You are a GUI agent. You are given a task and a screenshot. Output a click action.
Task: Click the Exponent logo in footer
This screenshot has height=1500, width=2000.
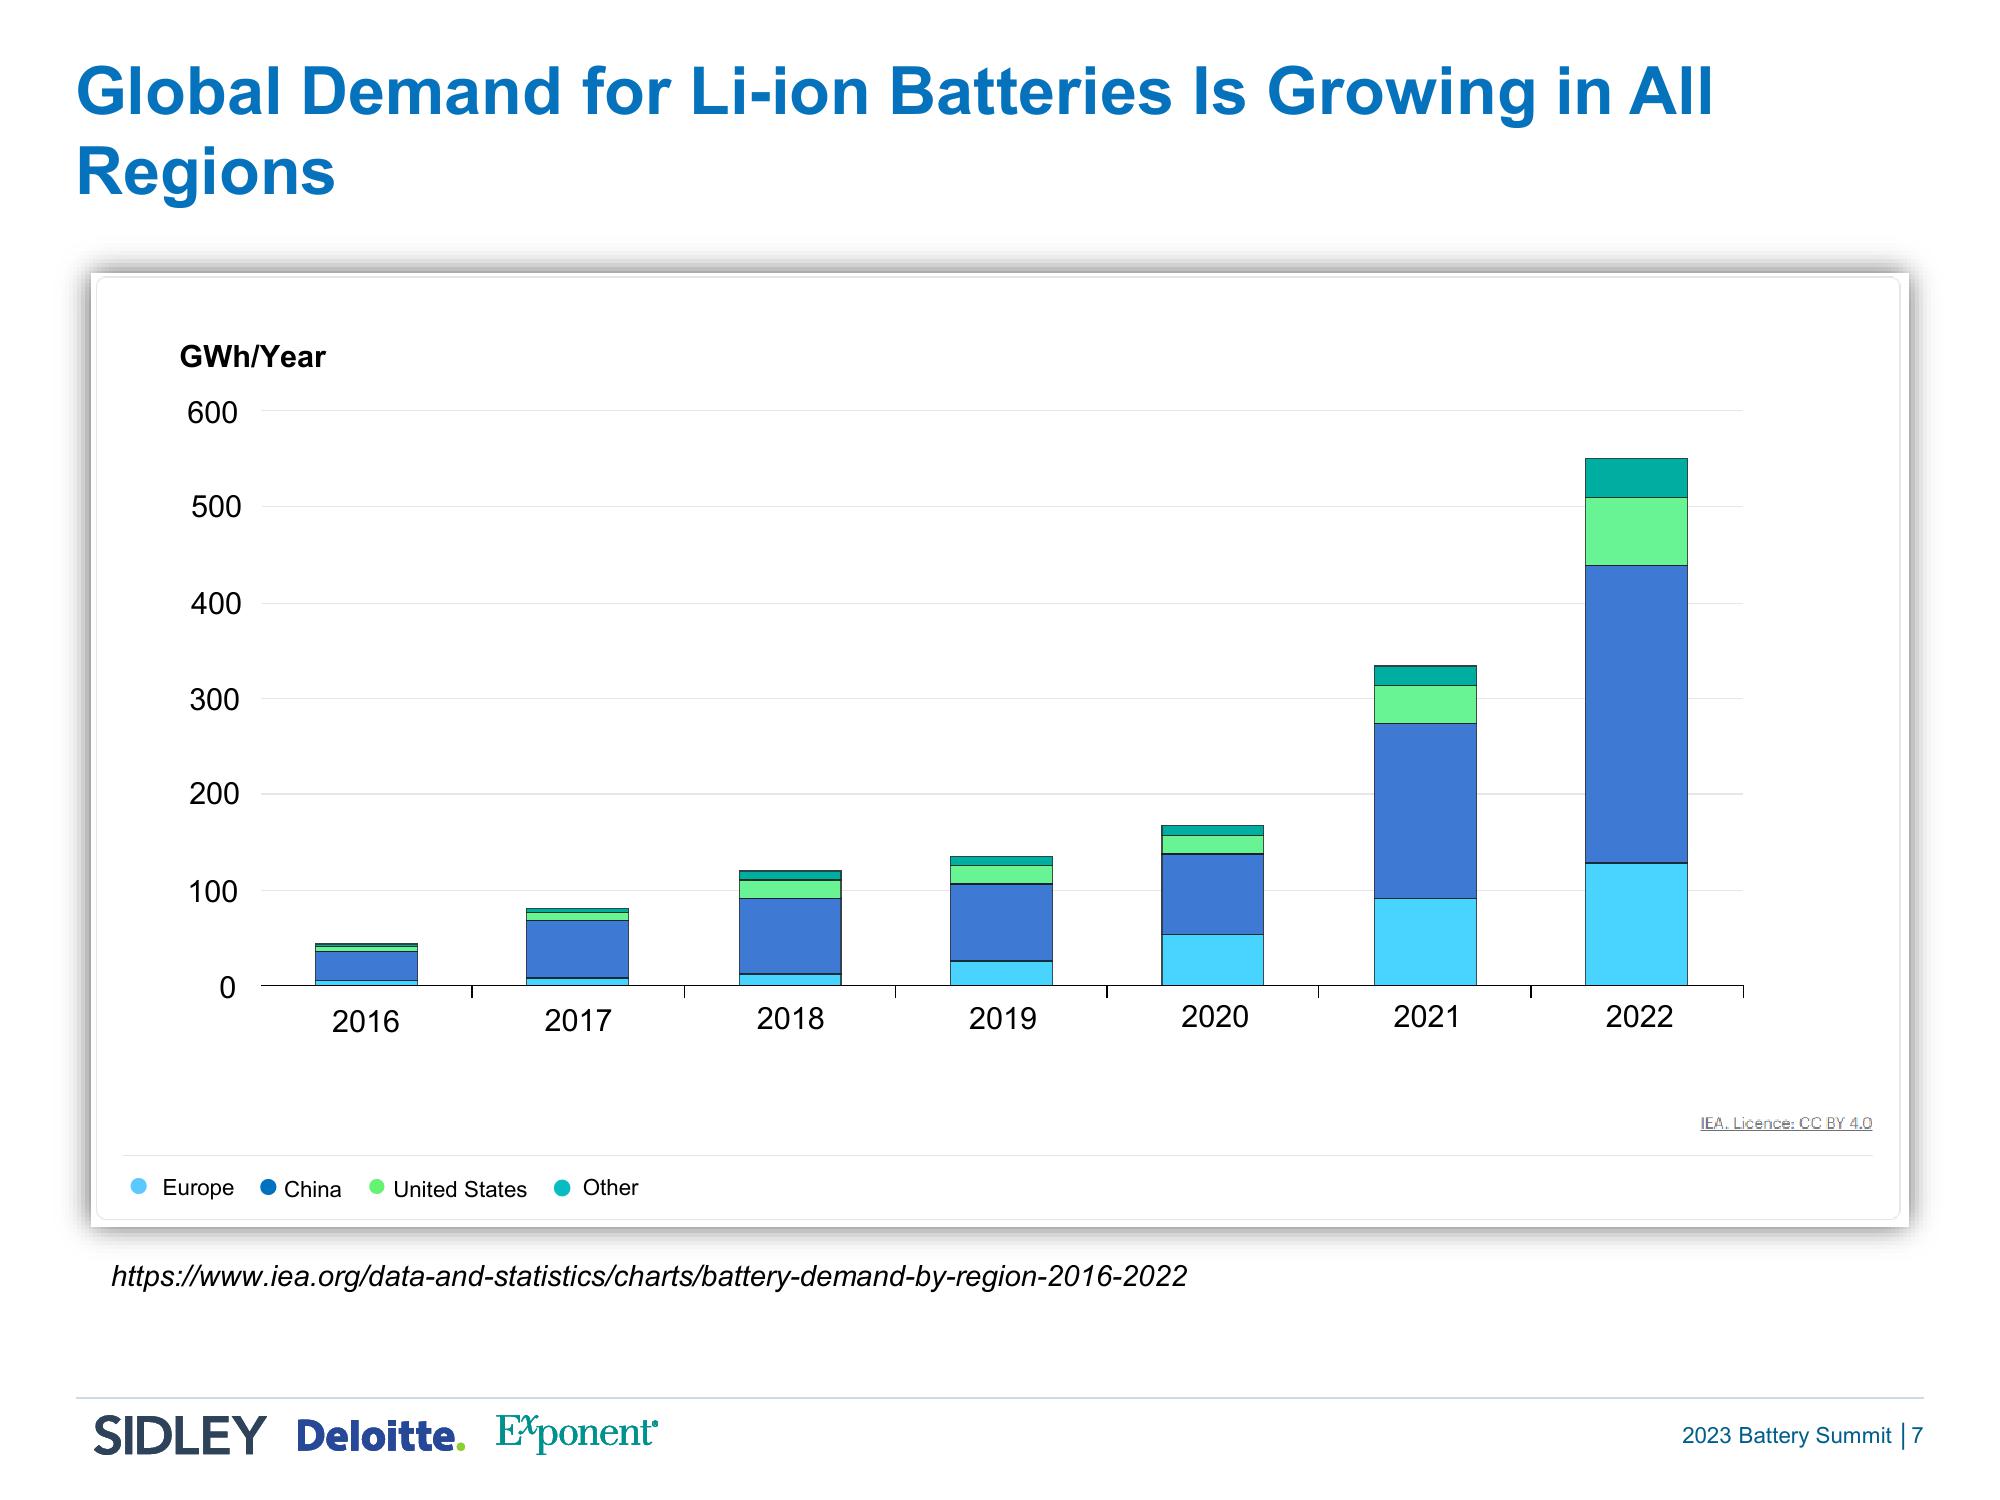[x=577, y=1433]
